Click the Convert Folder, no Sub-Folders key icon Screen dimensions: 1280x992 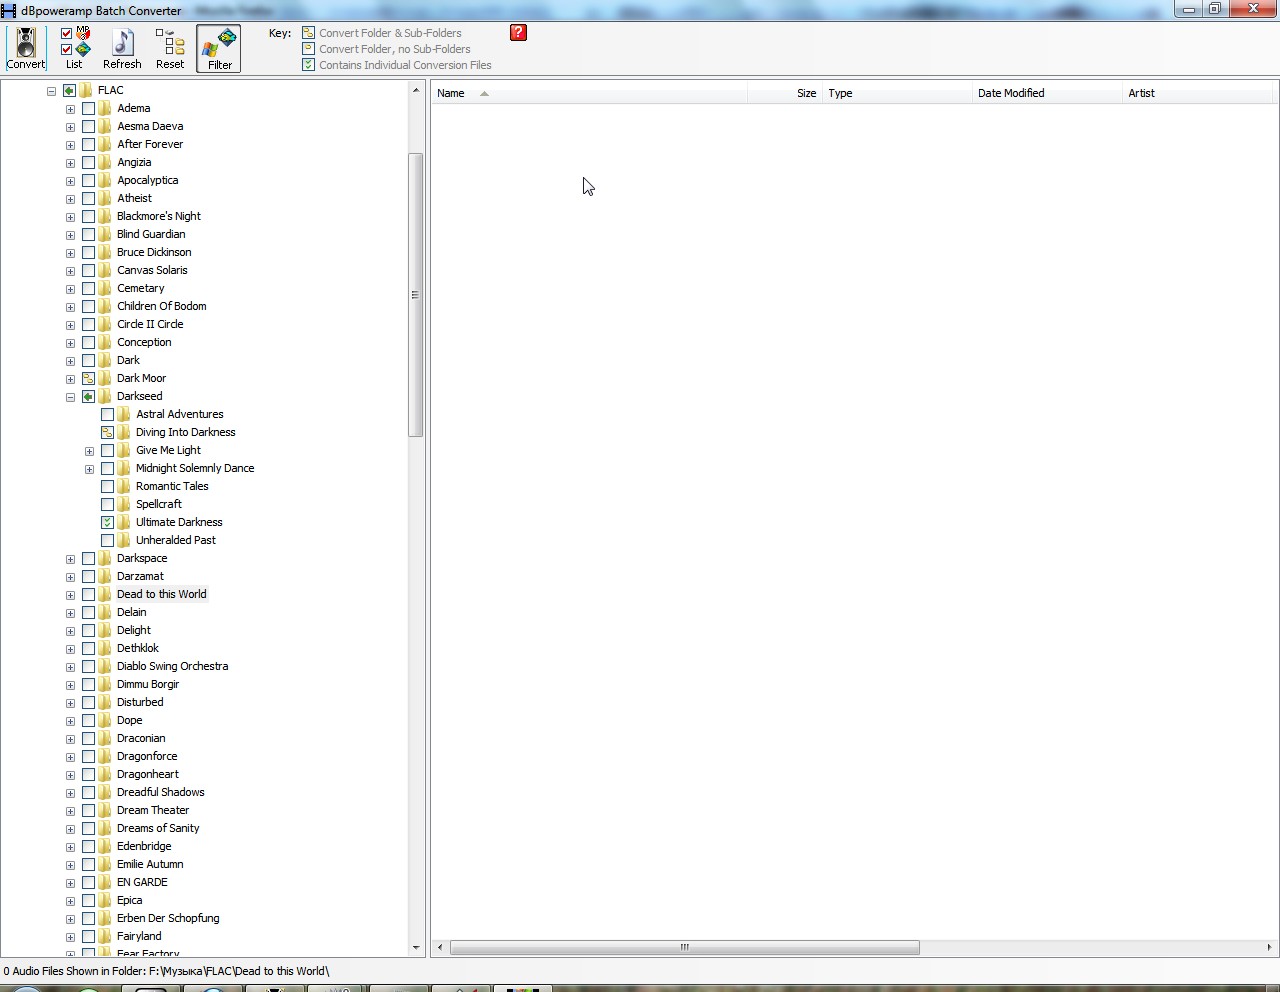(308, 49)
